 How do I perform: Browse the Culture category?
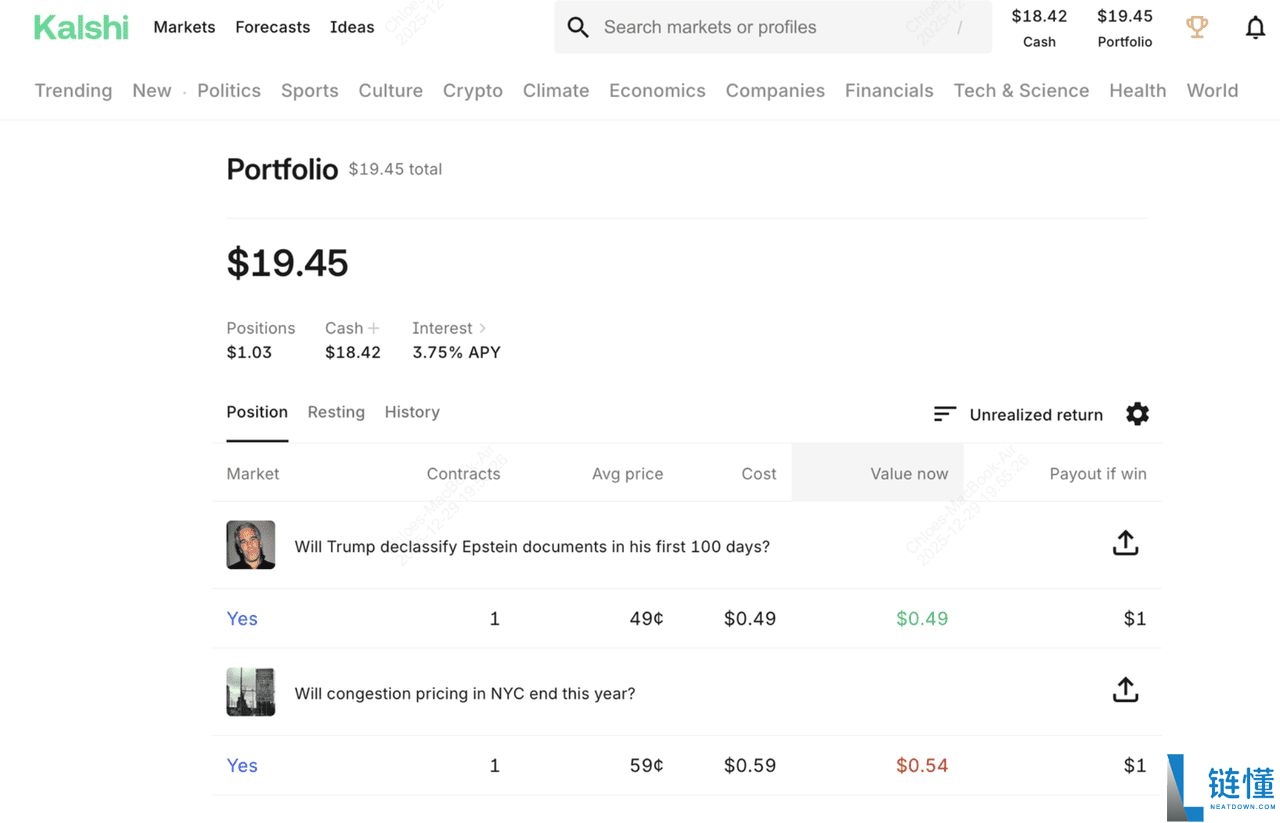click(391, 90)
